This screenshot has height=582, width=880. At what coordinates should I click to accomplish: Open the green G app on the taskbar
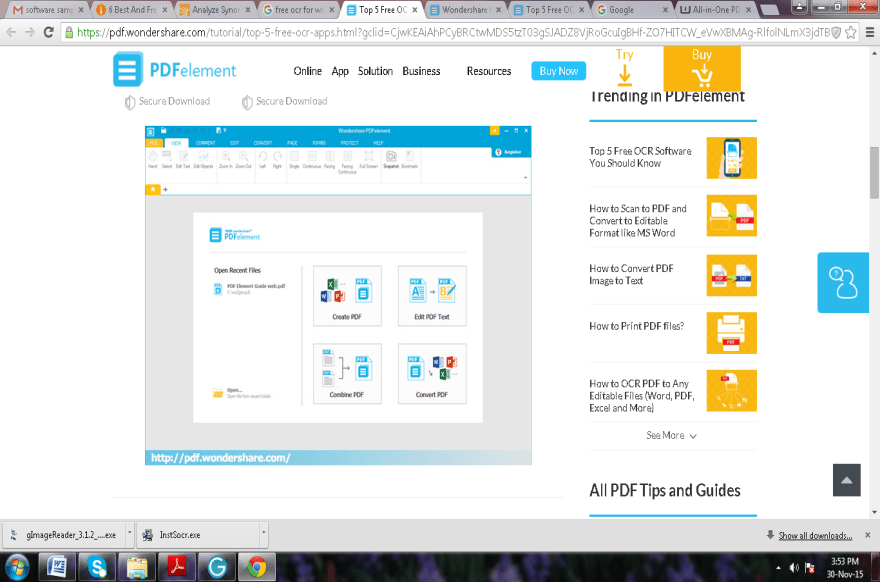(217, 567)
